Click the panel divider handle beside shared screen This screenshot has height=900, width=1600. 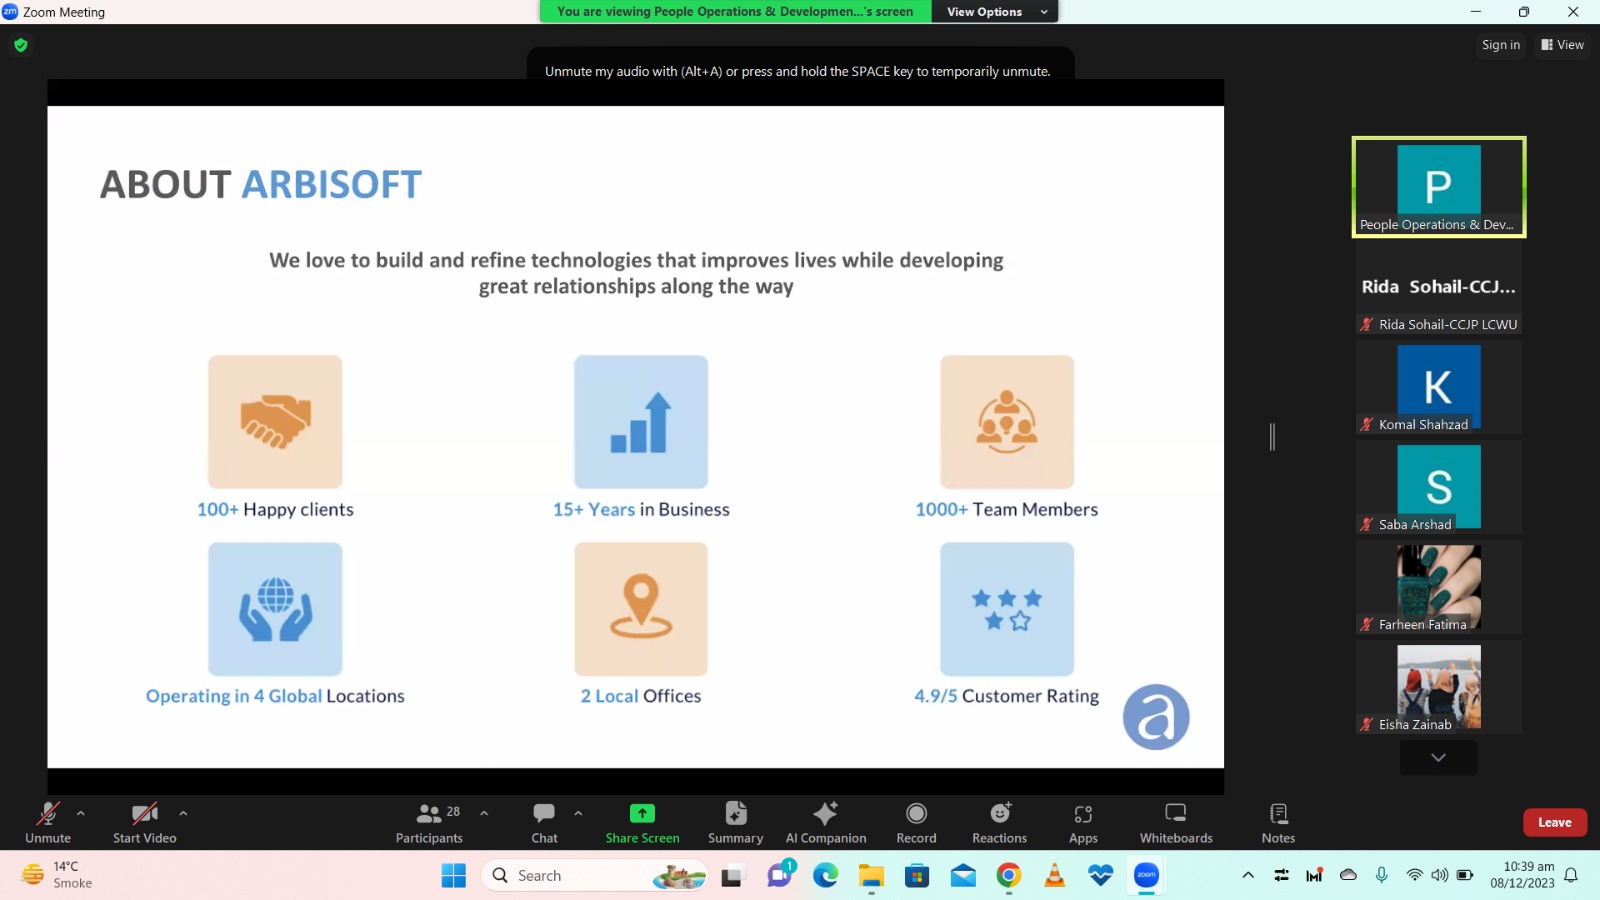[x=1272, y=437]
